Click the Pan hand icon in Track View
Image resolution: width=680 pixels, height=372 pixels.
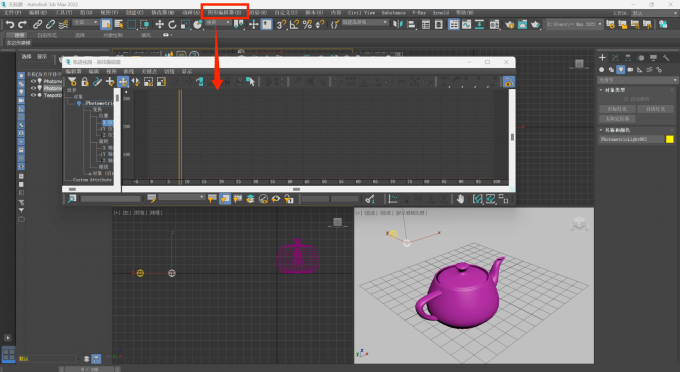click(x=460, y=199)
